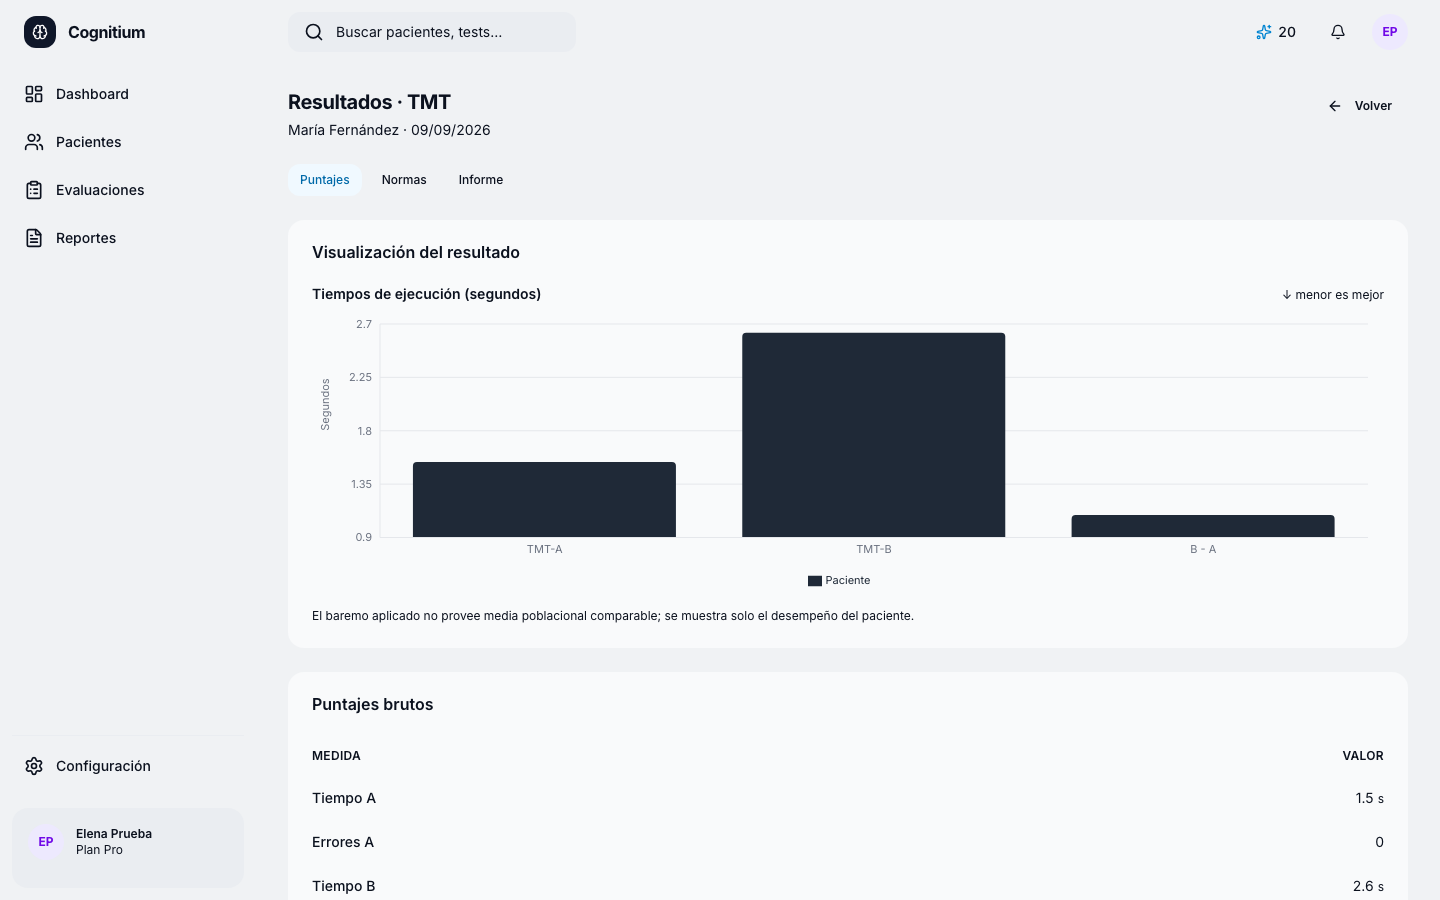Click the EP avatar in top bar
Screen dimensions: 1440x900
pos(1390,32)
